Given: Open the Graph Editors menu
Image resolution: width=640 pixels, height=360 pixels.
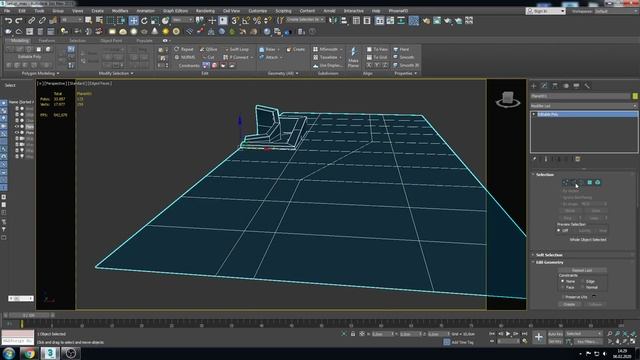Looking at the screenshot, I should click(x=176, y=11).
